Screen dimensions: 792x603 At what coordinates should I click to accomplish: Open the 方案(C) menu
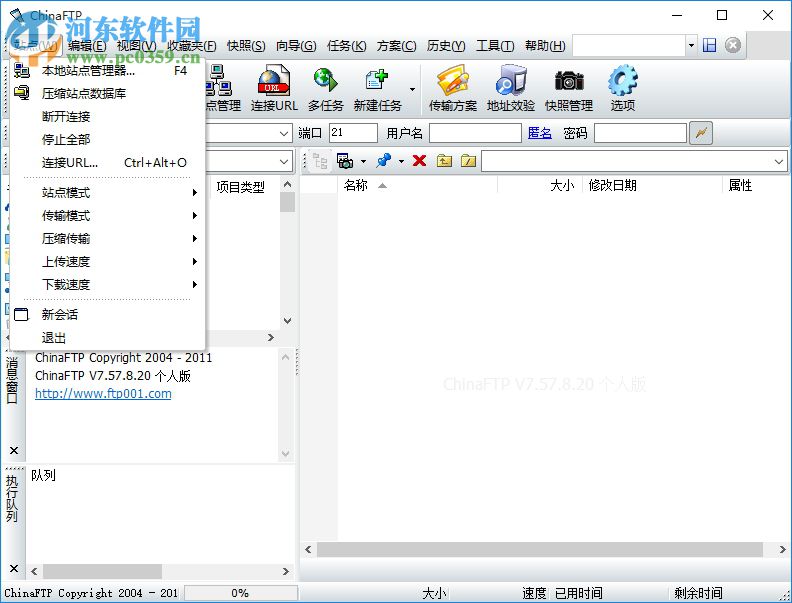pyautogui.click(x=397, y=46)
